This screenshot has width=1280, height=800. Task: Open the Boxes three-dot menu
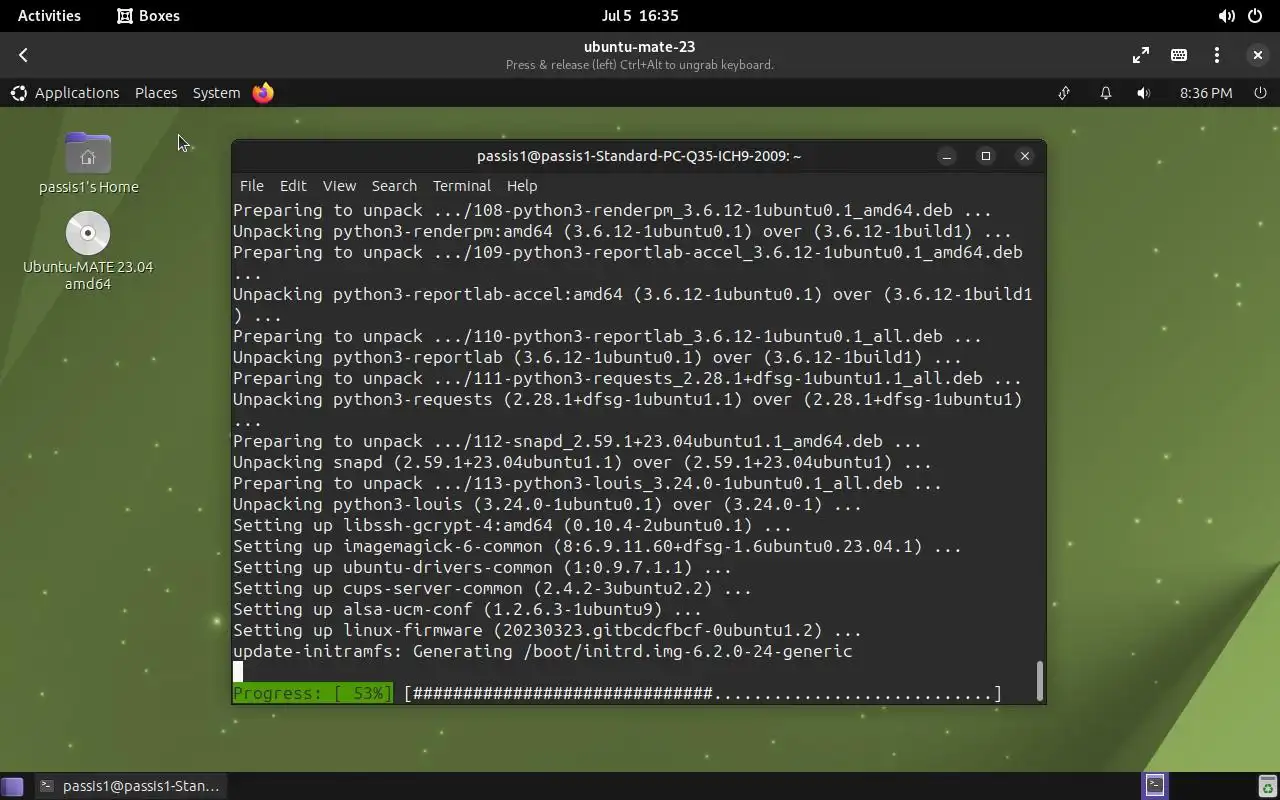[1217, 55]
